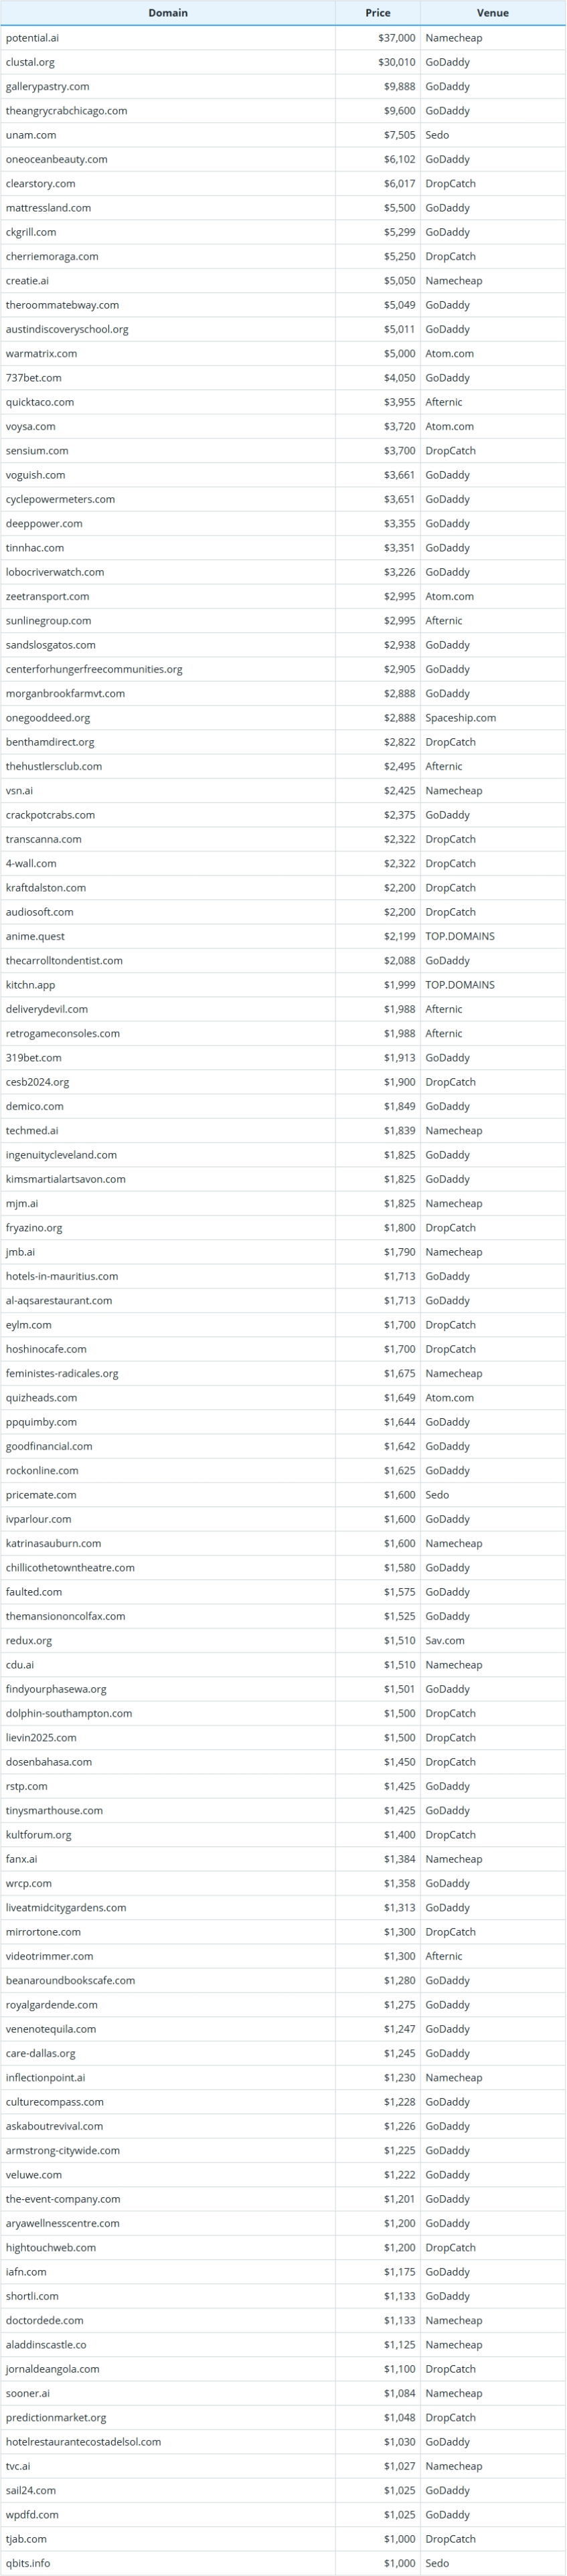Viewport: 567px width, 2576px height.
Task: Click the clustal.org domain entry
Action: click(x=30, y=62)
